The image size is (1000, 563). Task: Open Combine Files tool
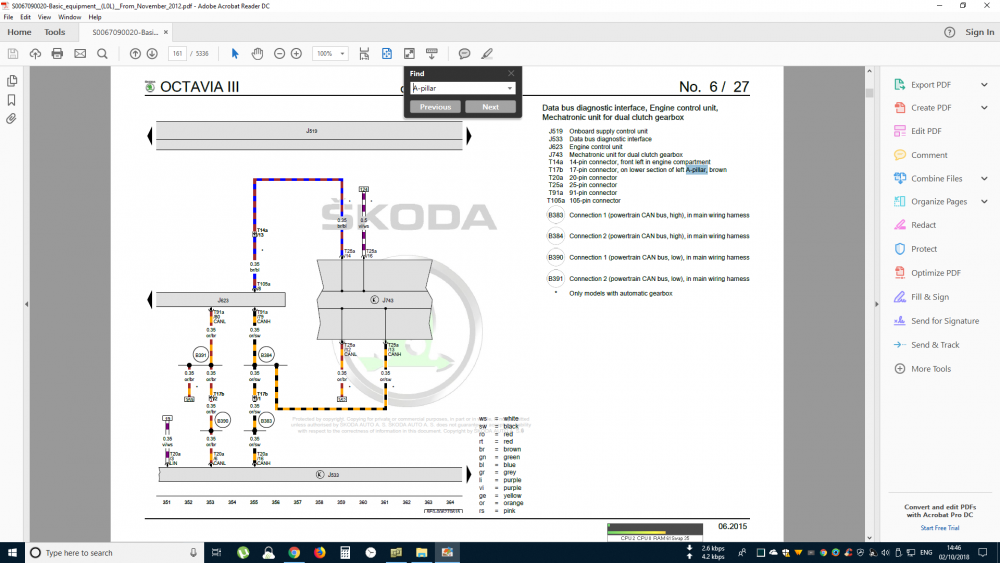[x=936, y=179]
